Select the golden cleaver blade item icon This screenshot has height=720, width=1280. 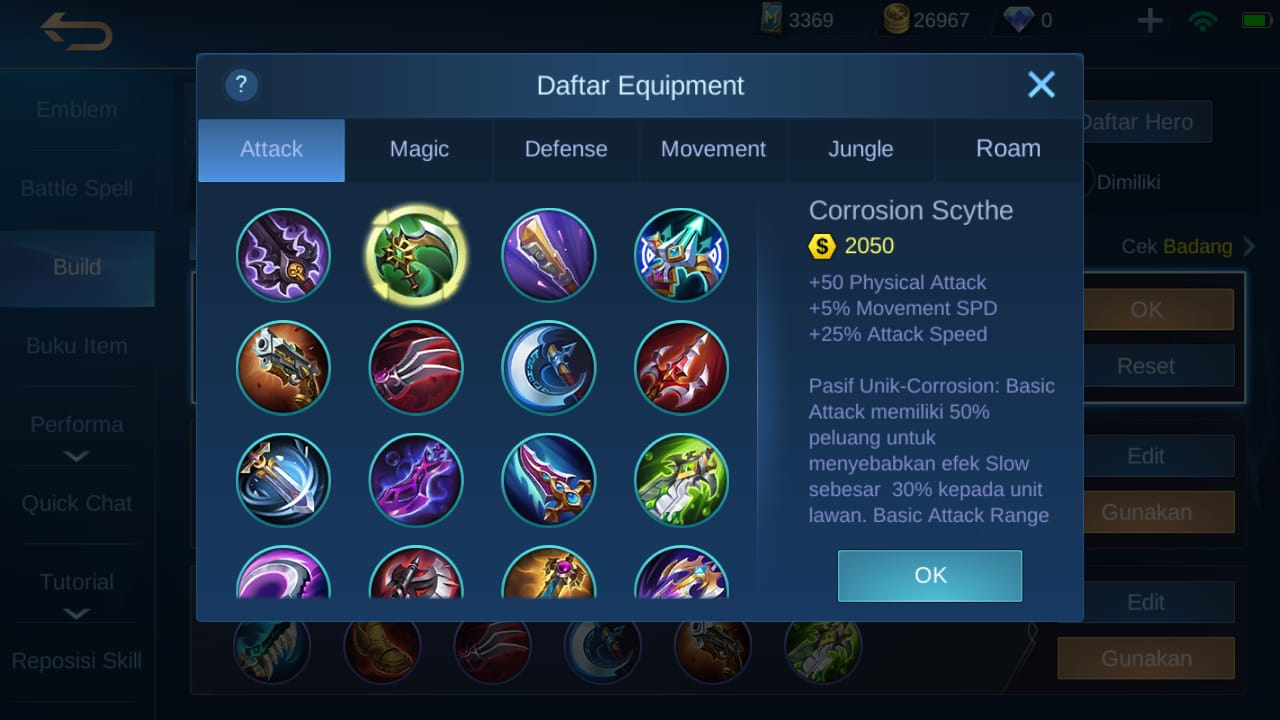click(x=548, y=255)
